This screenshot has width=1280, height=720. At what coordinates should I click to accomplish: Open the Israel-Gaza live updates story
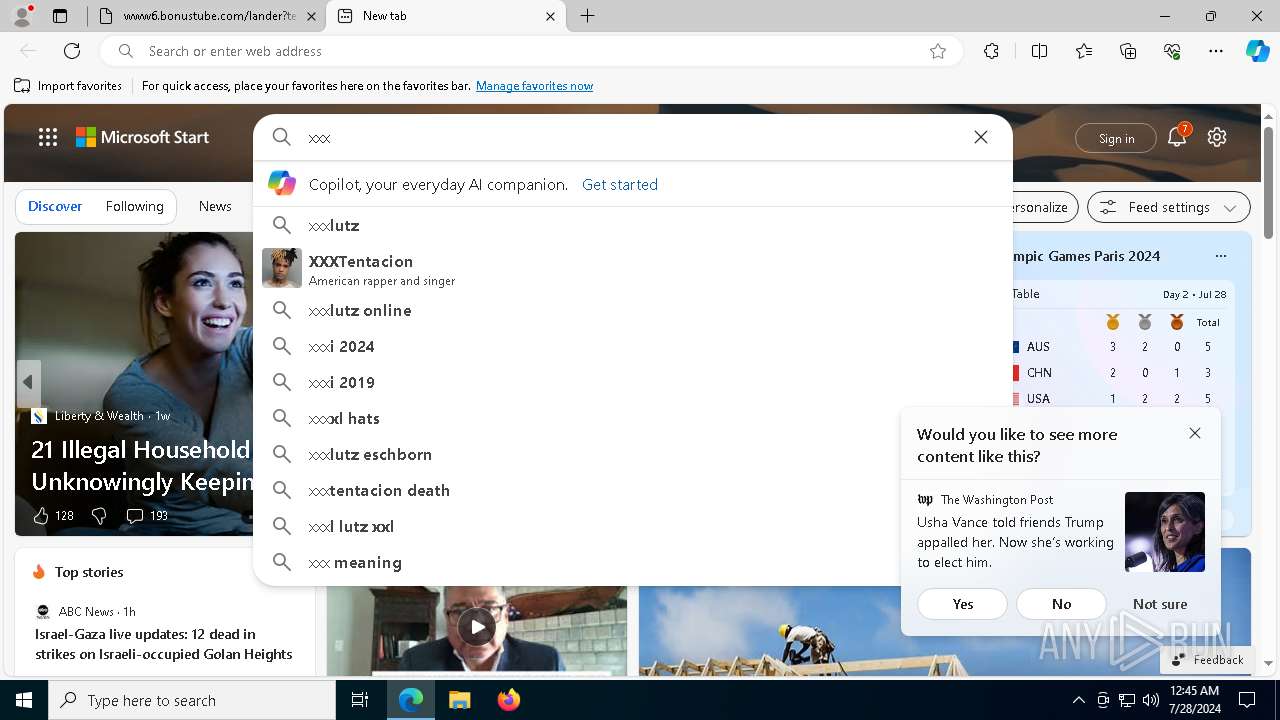click(x=164, y=644)
